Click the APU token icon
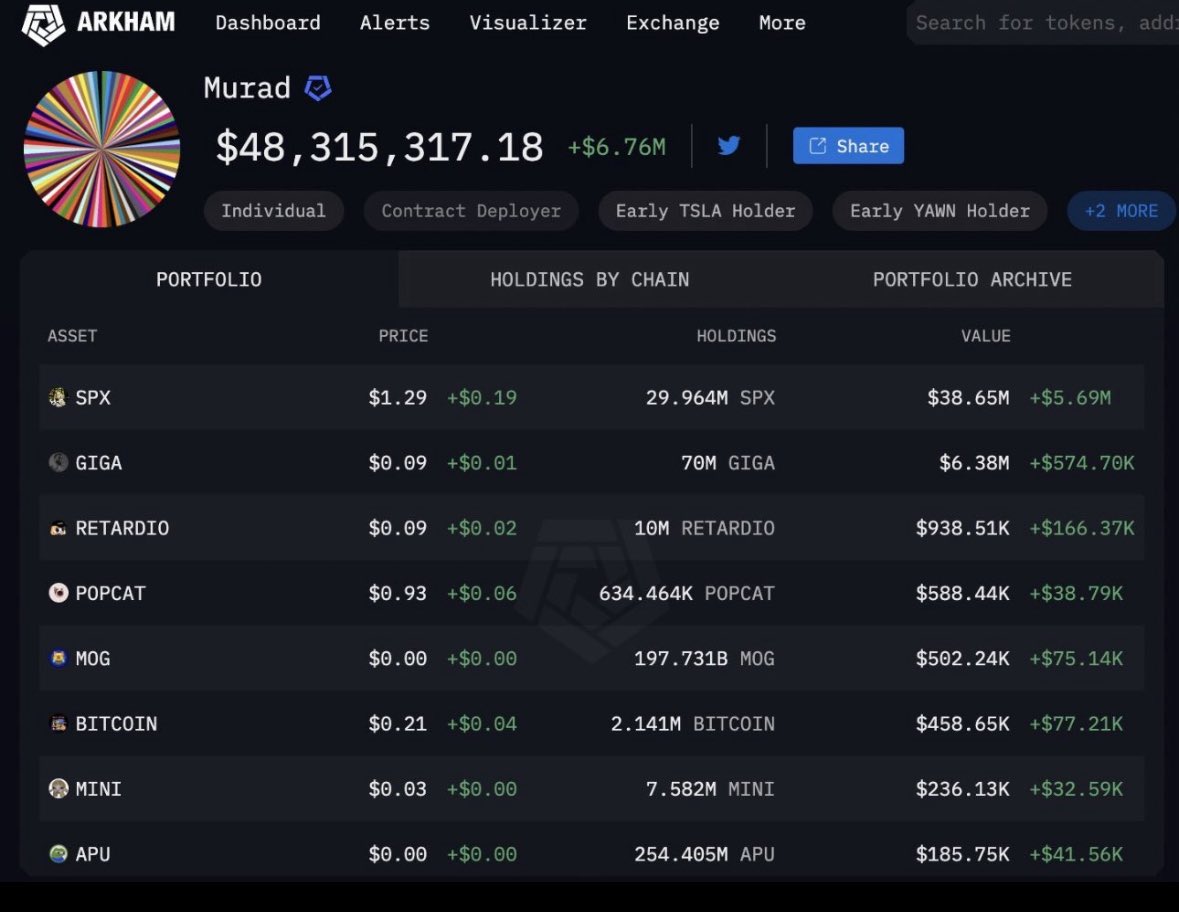This screenshot has height=912, width=1179. point(58,854)
